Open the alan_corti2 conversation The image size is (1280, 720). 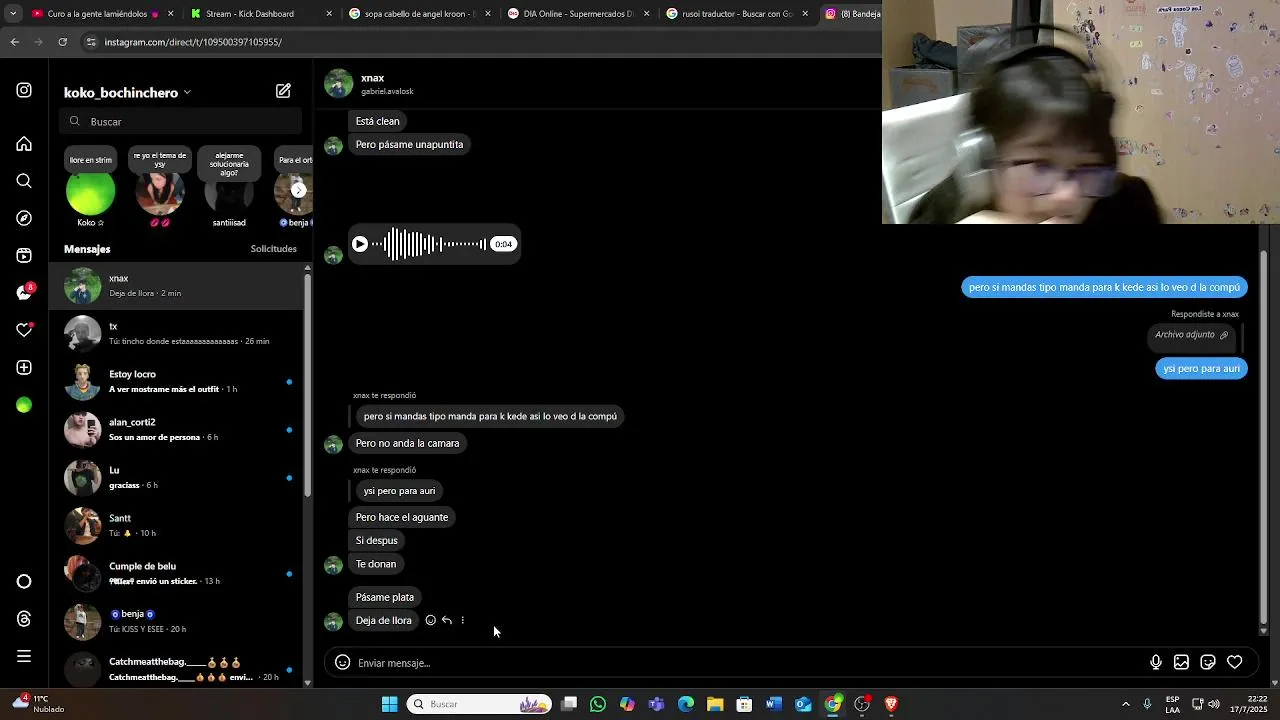(x=176, y=430)
